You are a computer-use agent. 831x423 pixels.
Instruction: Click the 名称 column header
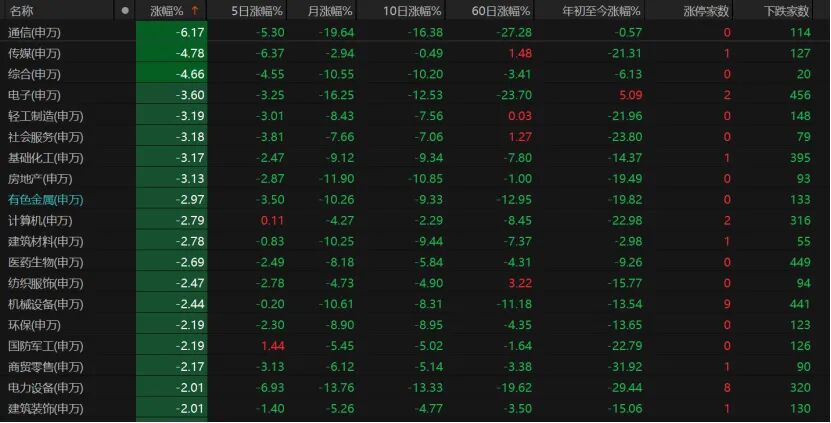(x=21, y=11)
